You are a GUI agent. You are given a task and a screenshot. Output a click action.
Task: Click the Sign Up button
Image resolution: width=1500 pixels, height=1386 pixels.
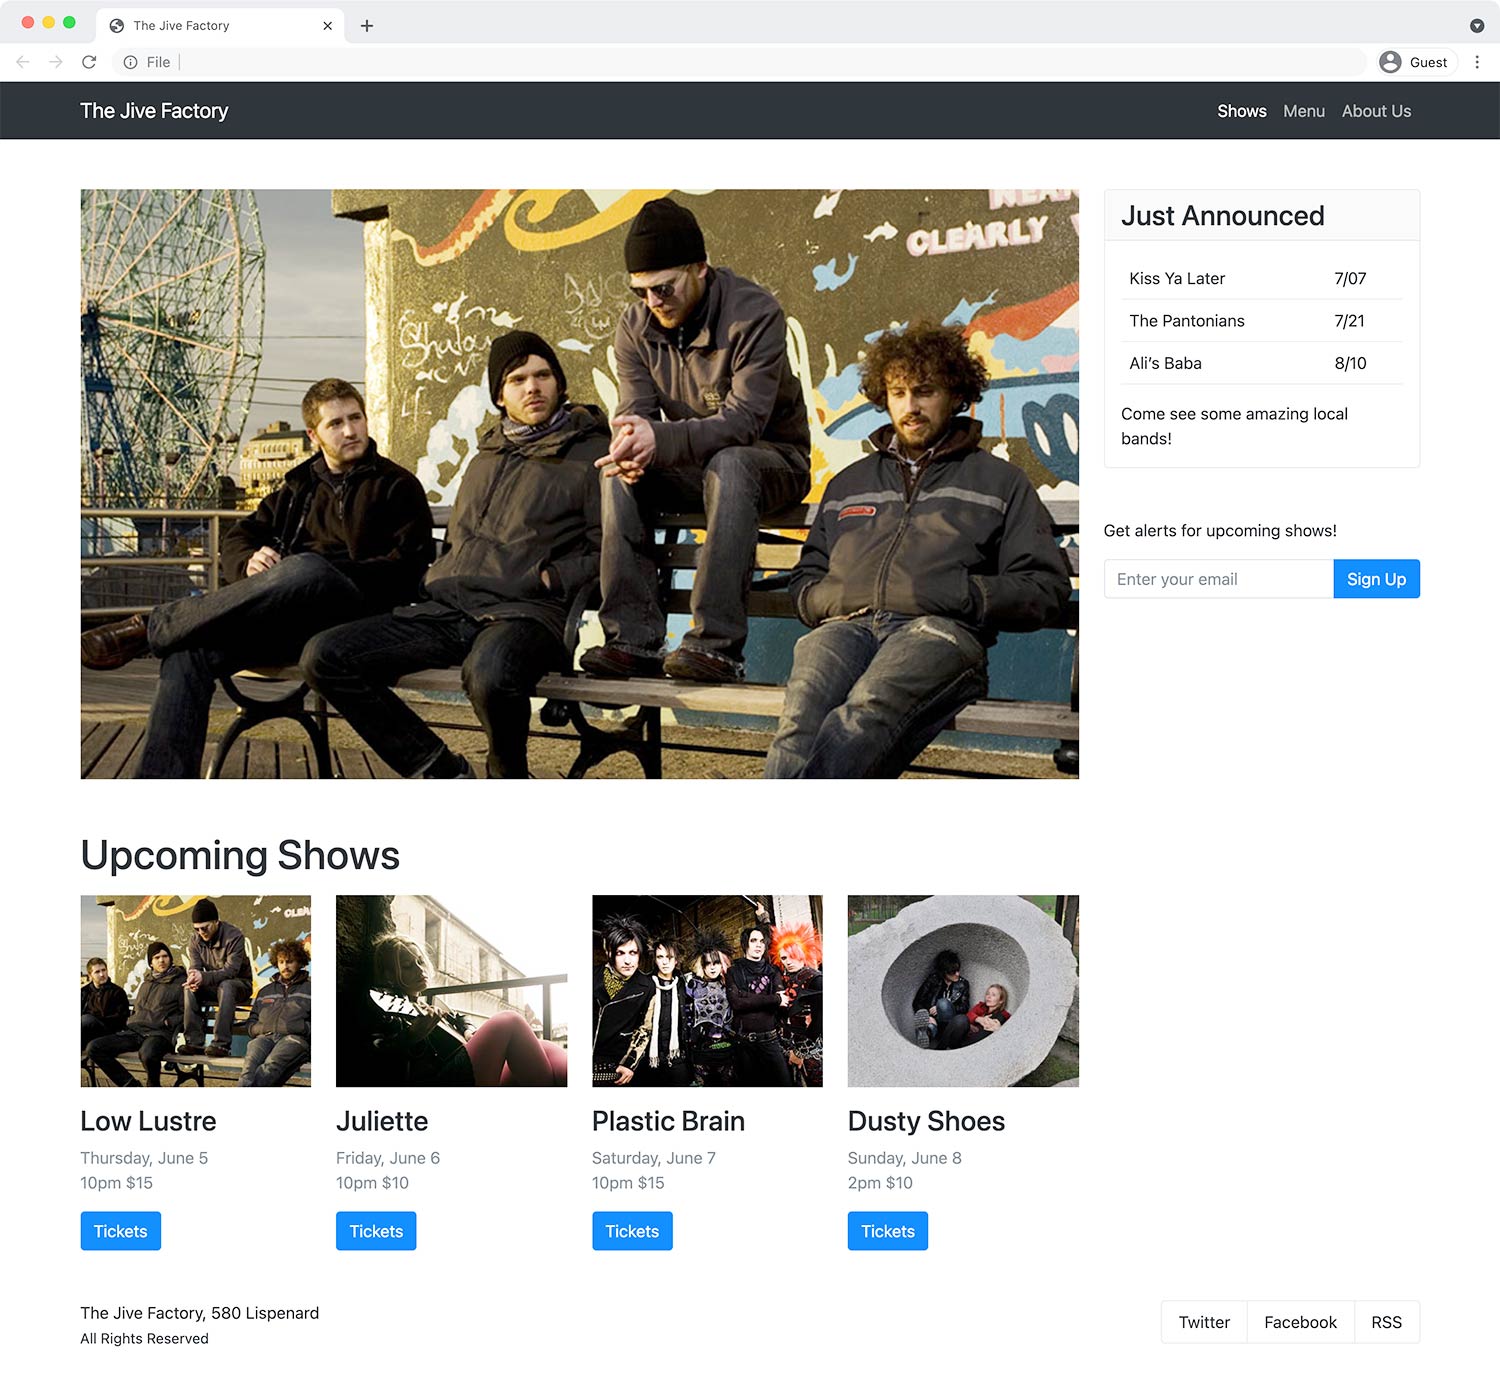point(1376,578)
